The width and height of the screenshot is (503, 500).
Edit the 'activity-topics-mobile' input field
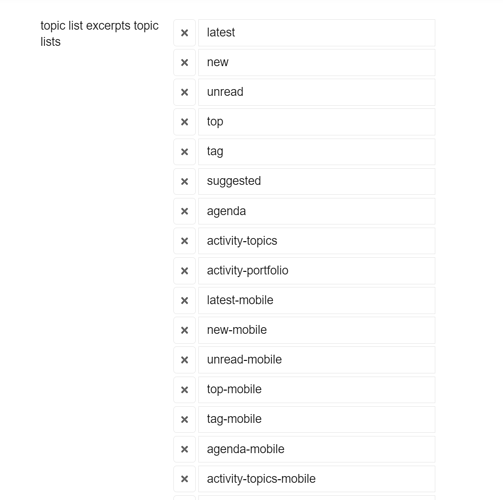(317, 479)
